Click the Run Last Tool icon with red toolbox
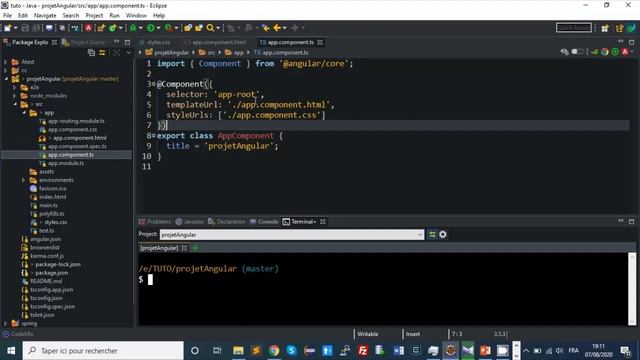This screenshot has width=640, height=360. pos(168,28)
